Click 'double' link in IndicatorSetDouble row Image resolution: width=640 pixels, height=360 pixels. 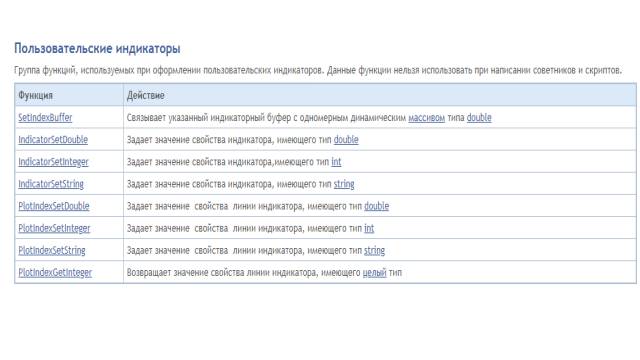point(346,140)
